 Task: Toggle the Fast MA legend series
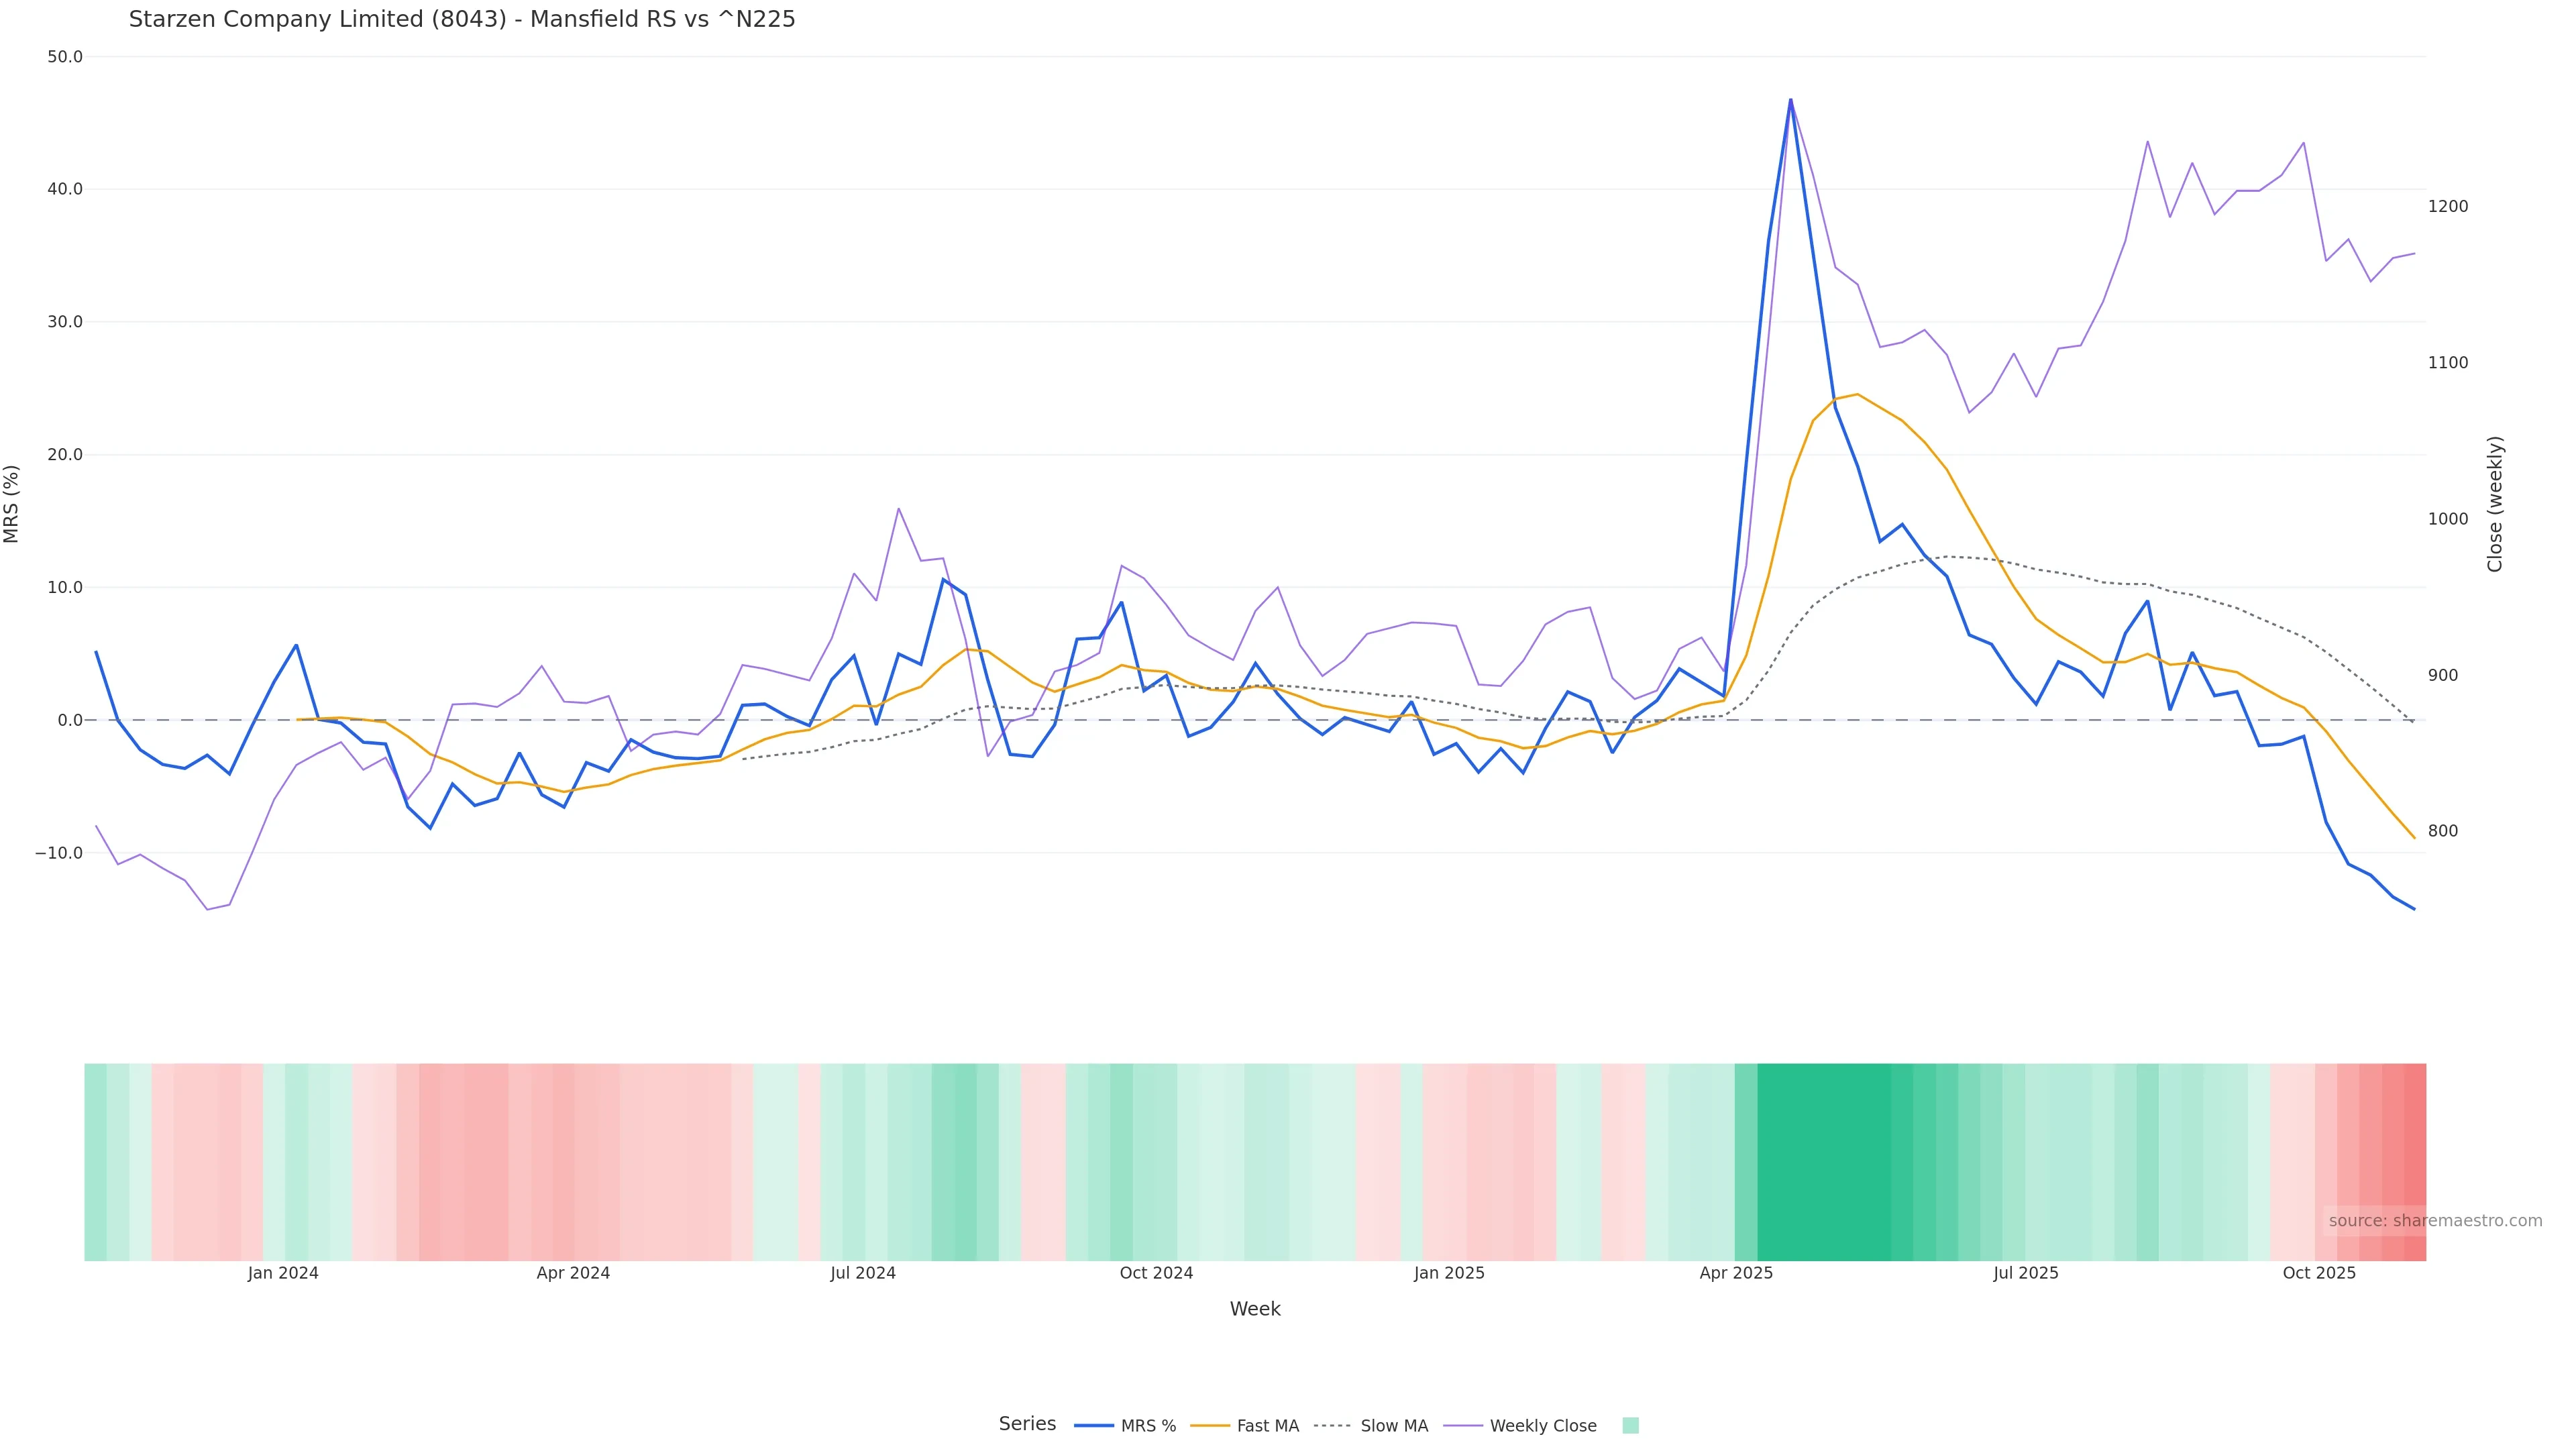coord(1267,1426)
